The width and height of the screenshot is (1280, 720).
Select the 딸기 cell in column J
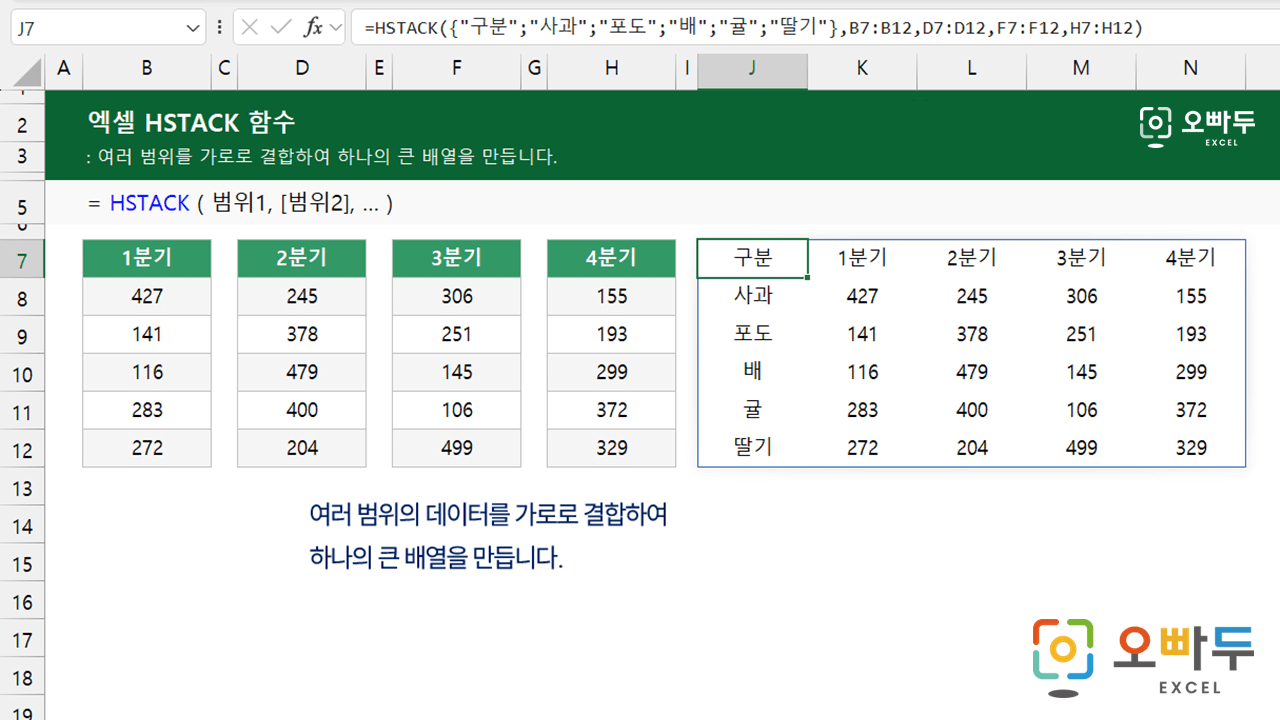coord(753,448)
